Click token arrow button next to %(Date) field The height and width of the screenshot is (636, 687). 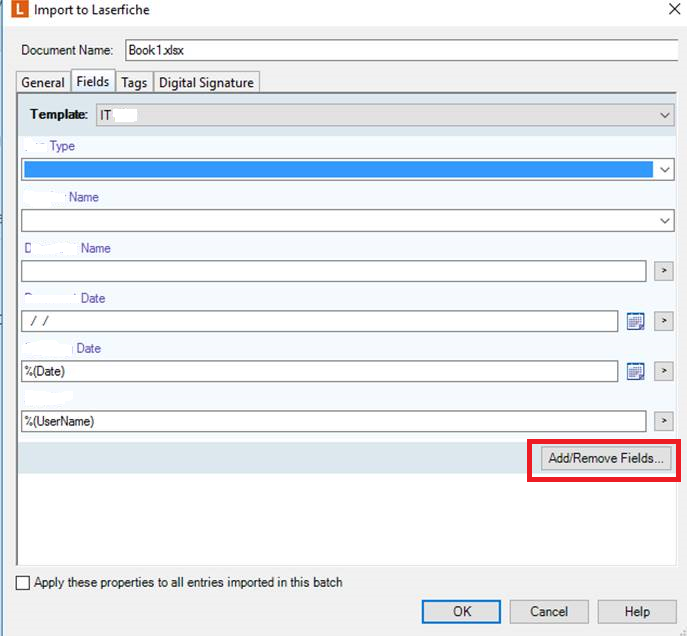(664, 371)
